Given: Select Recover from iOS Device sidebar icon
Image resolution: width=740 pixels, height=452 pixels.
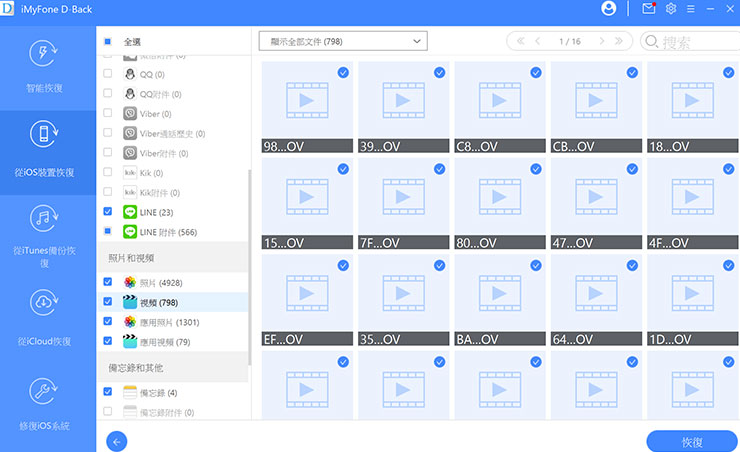Looking at the screenshot, I should (43, 134).
